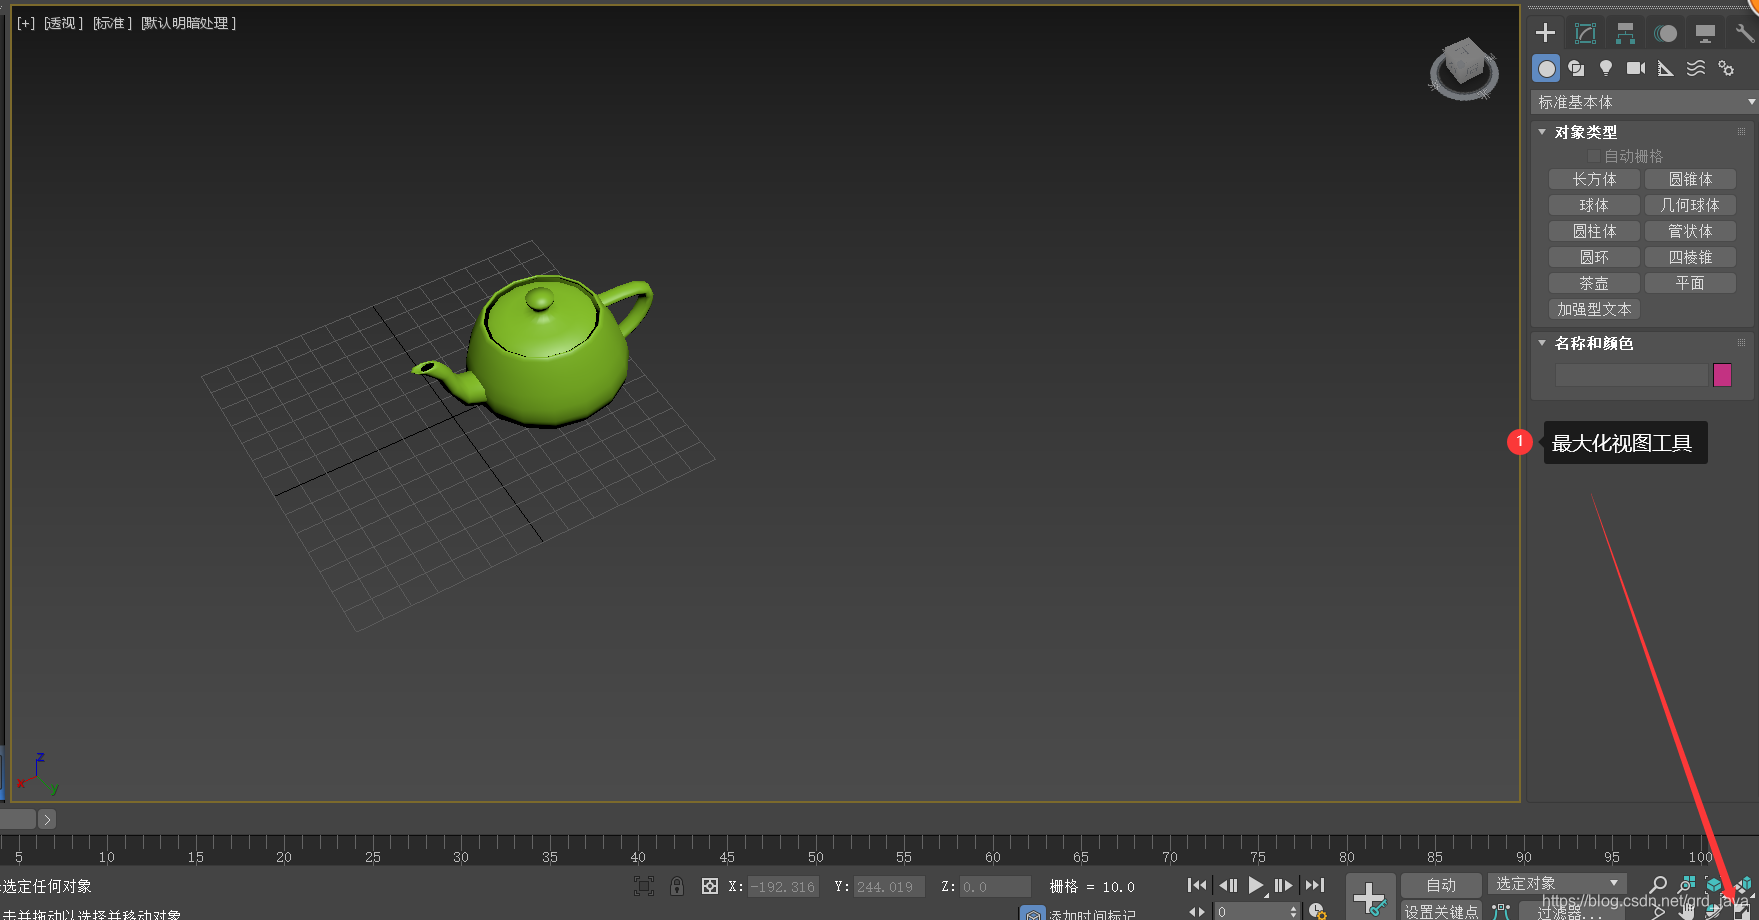This screenshot has height=920, width=1759.
Task: Select the Space Warps waves icon
Action: click(1696, 68)
